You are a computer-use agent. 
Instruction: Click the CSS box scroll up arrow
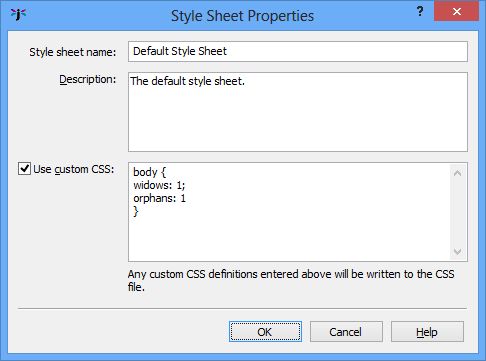pos(457,173)
